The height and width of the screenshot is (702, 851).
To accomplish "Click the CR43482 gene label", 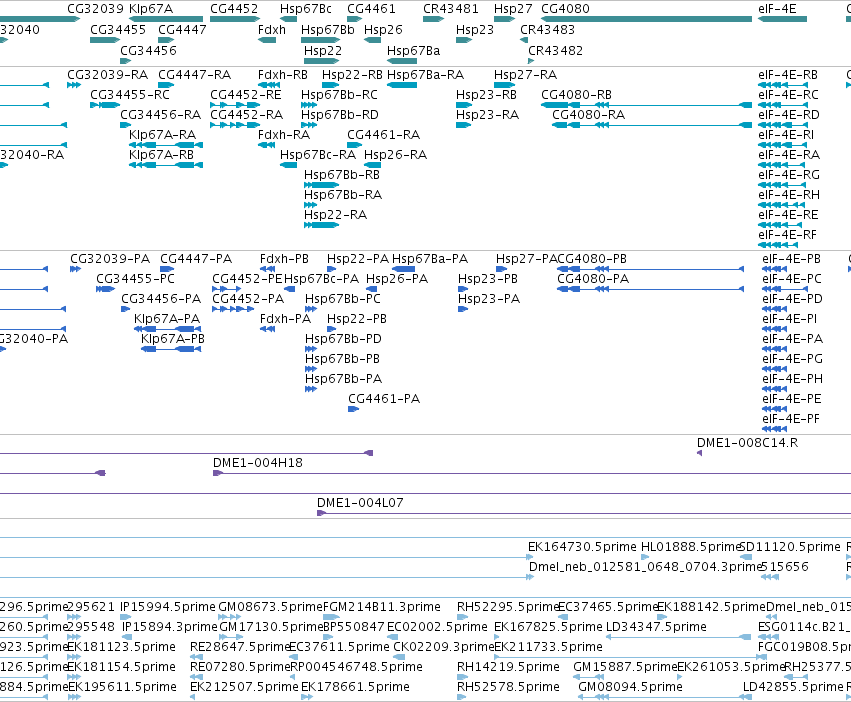I will [x=555, y=50].
